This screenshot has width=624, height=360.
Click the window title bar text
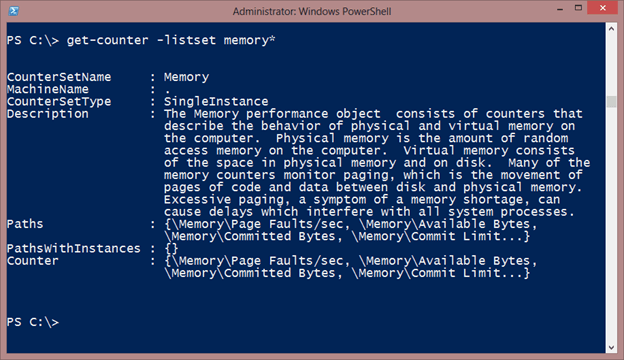click(x=312, y=11)
